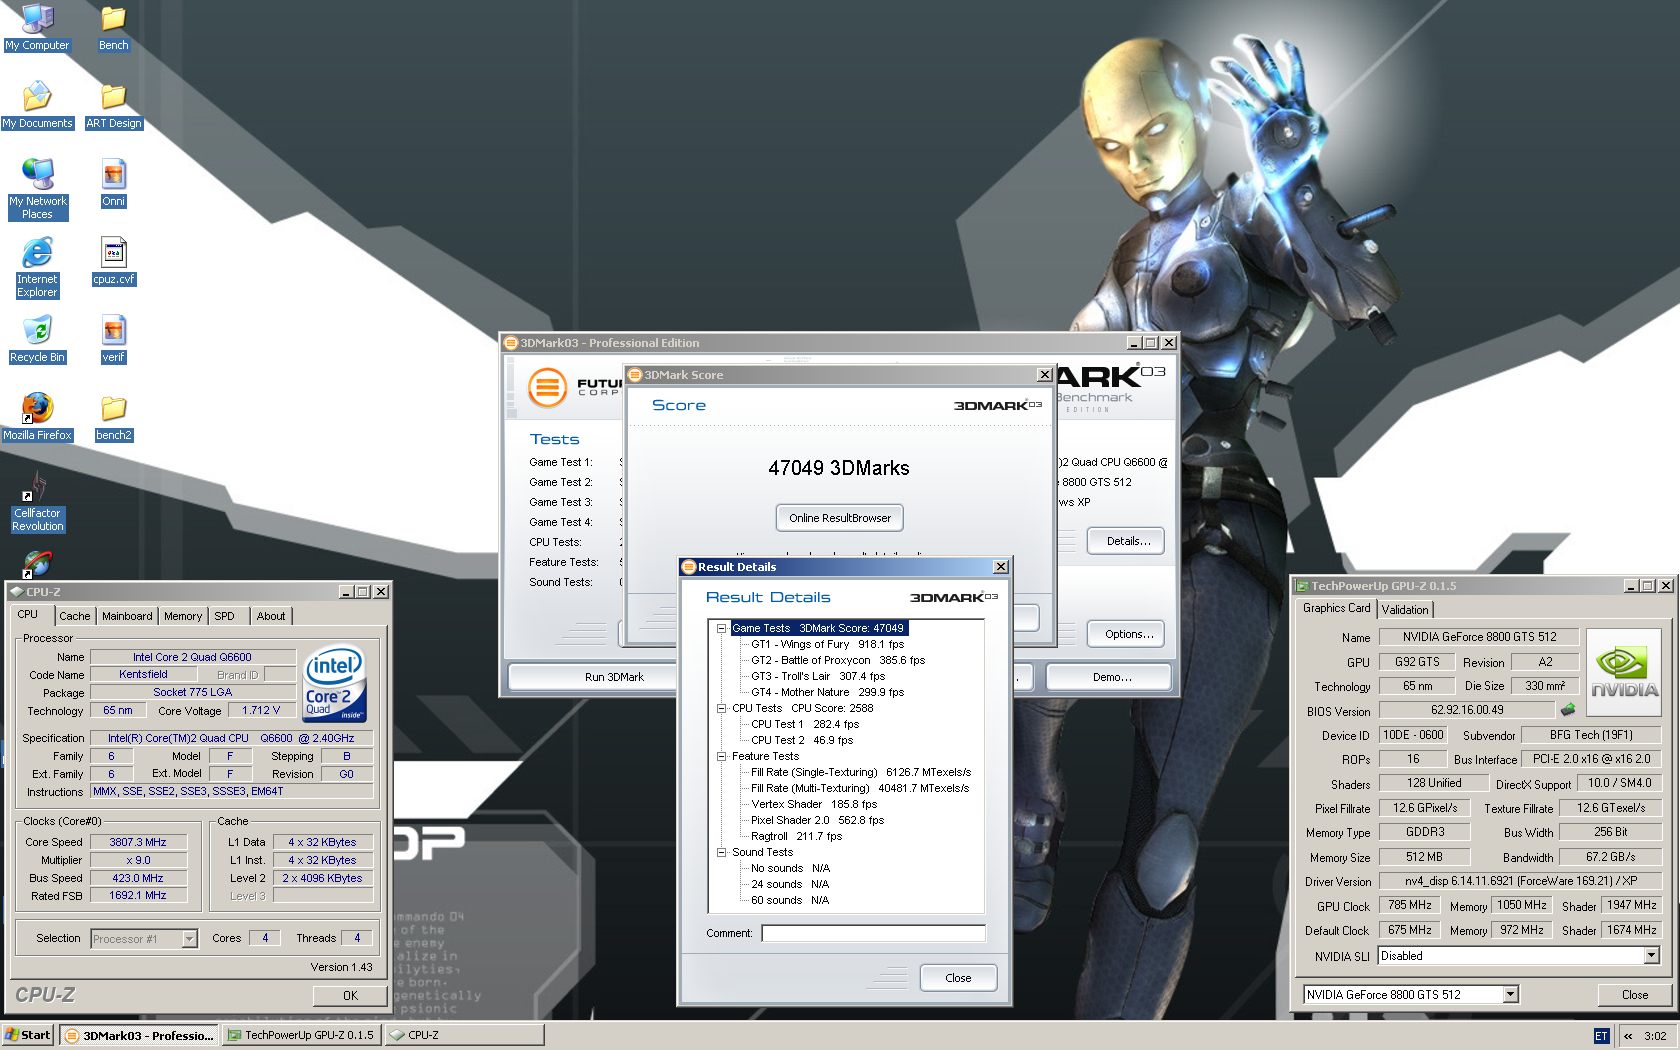Screen dimensions: 1680x1050
Task: Launch Mozilla Firefox from desktop
Action: click(37, 418)
